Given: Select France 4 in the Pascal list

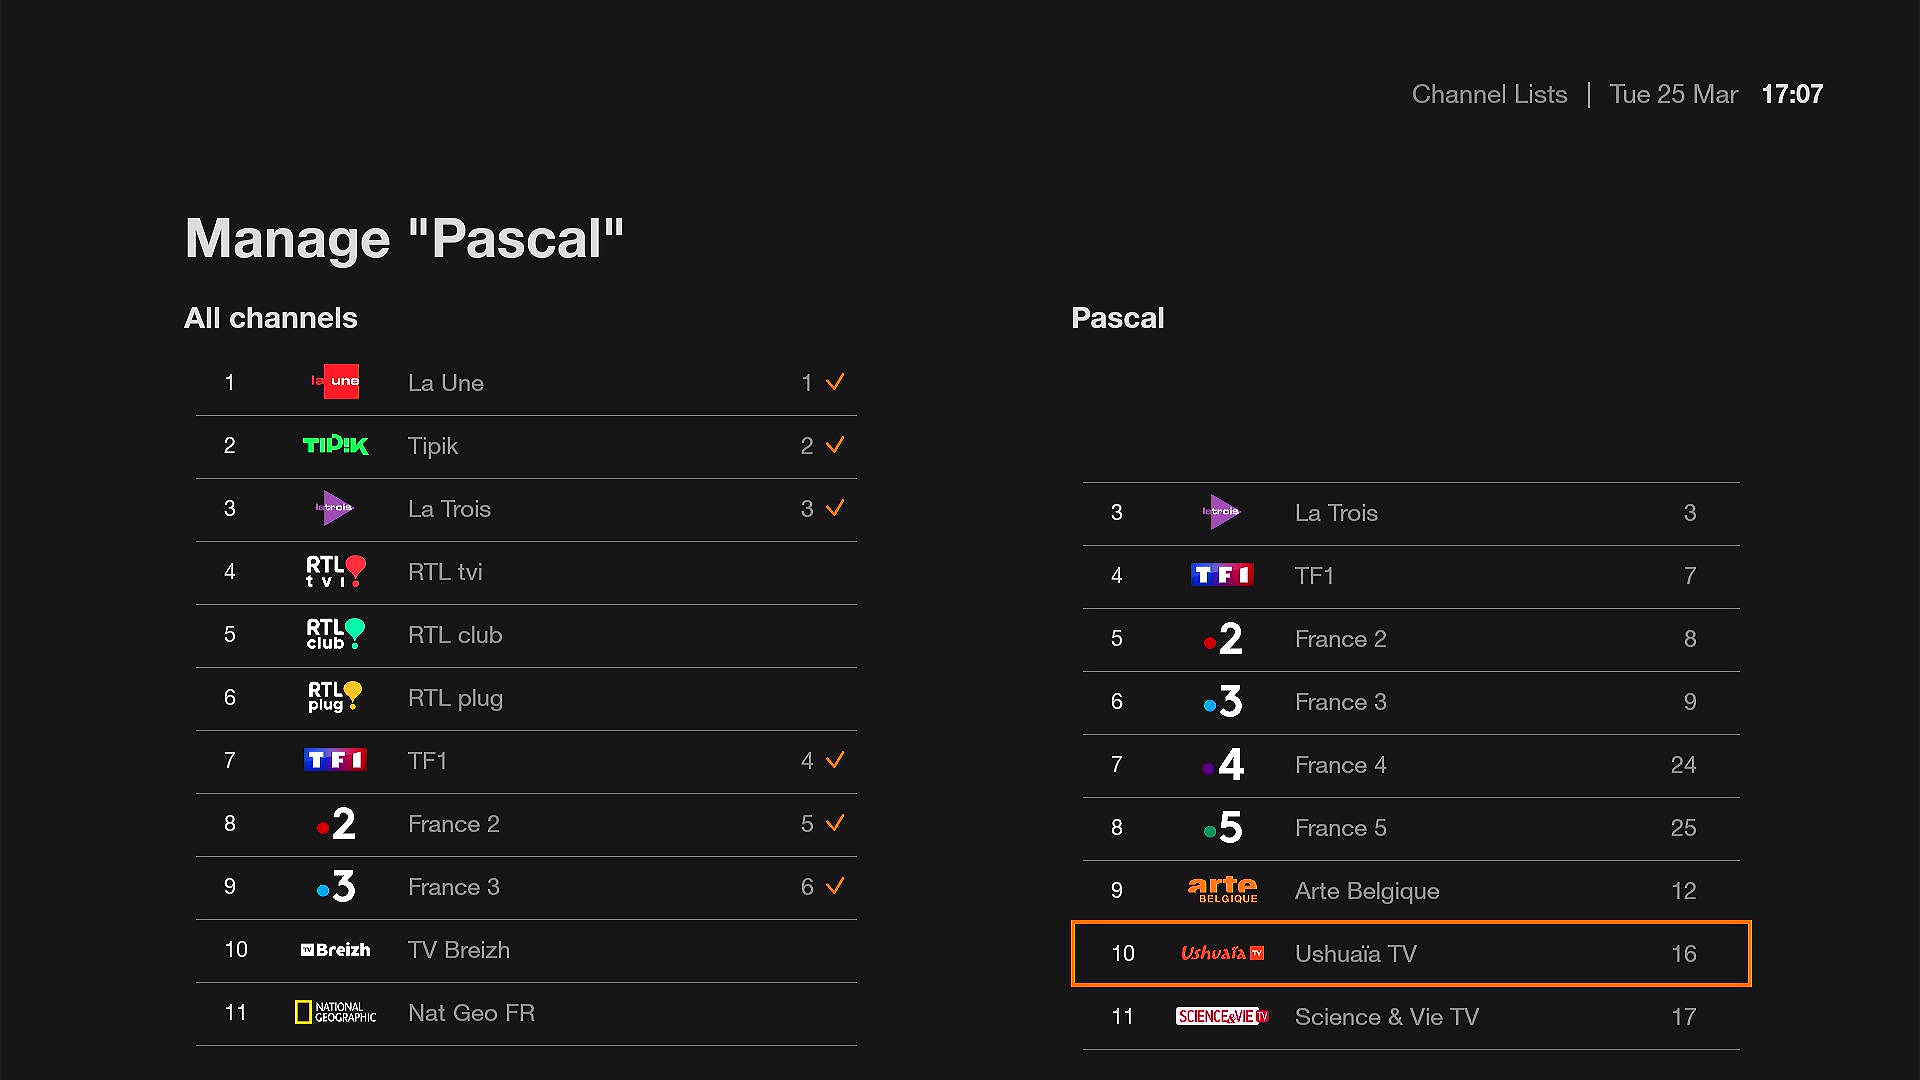Looking at the screenshot, I should [1410, 765].
